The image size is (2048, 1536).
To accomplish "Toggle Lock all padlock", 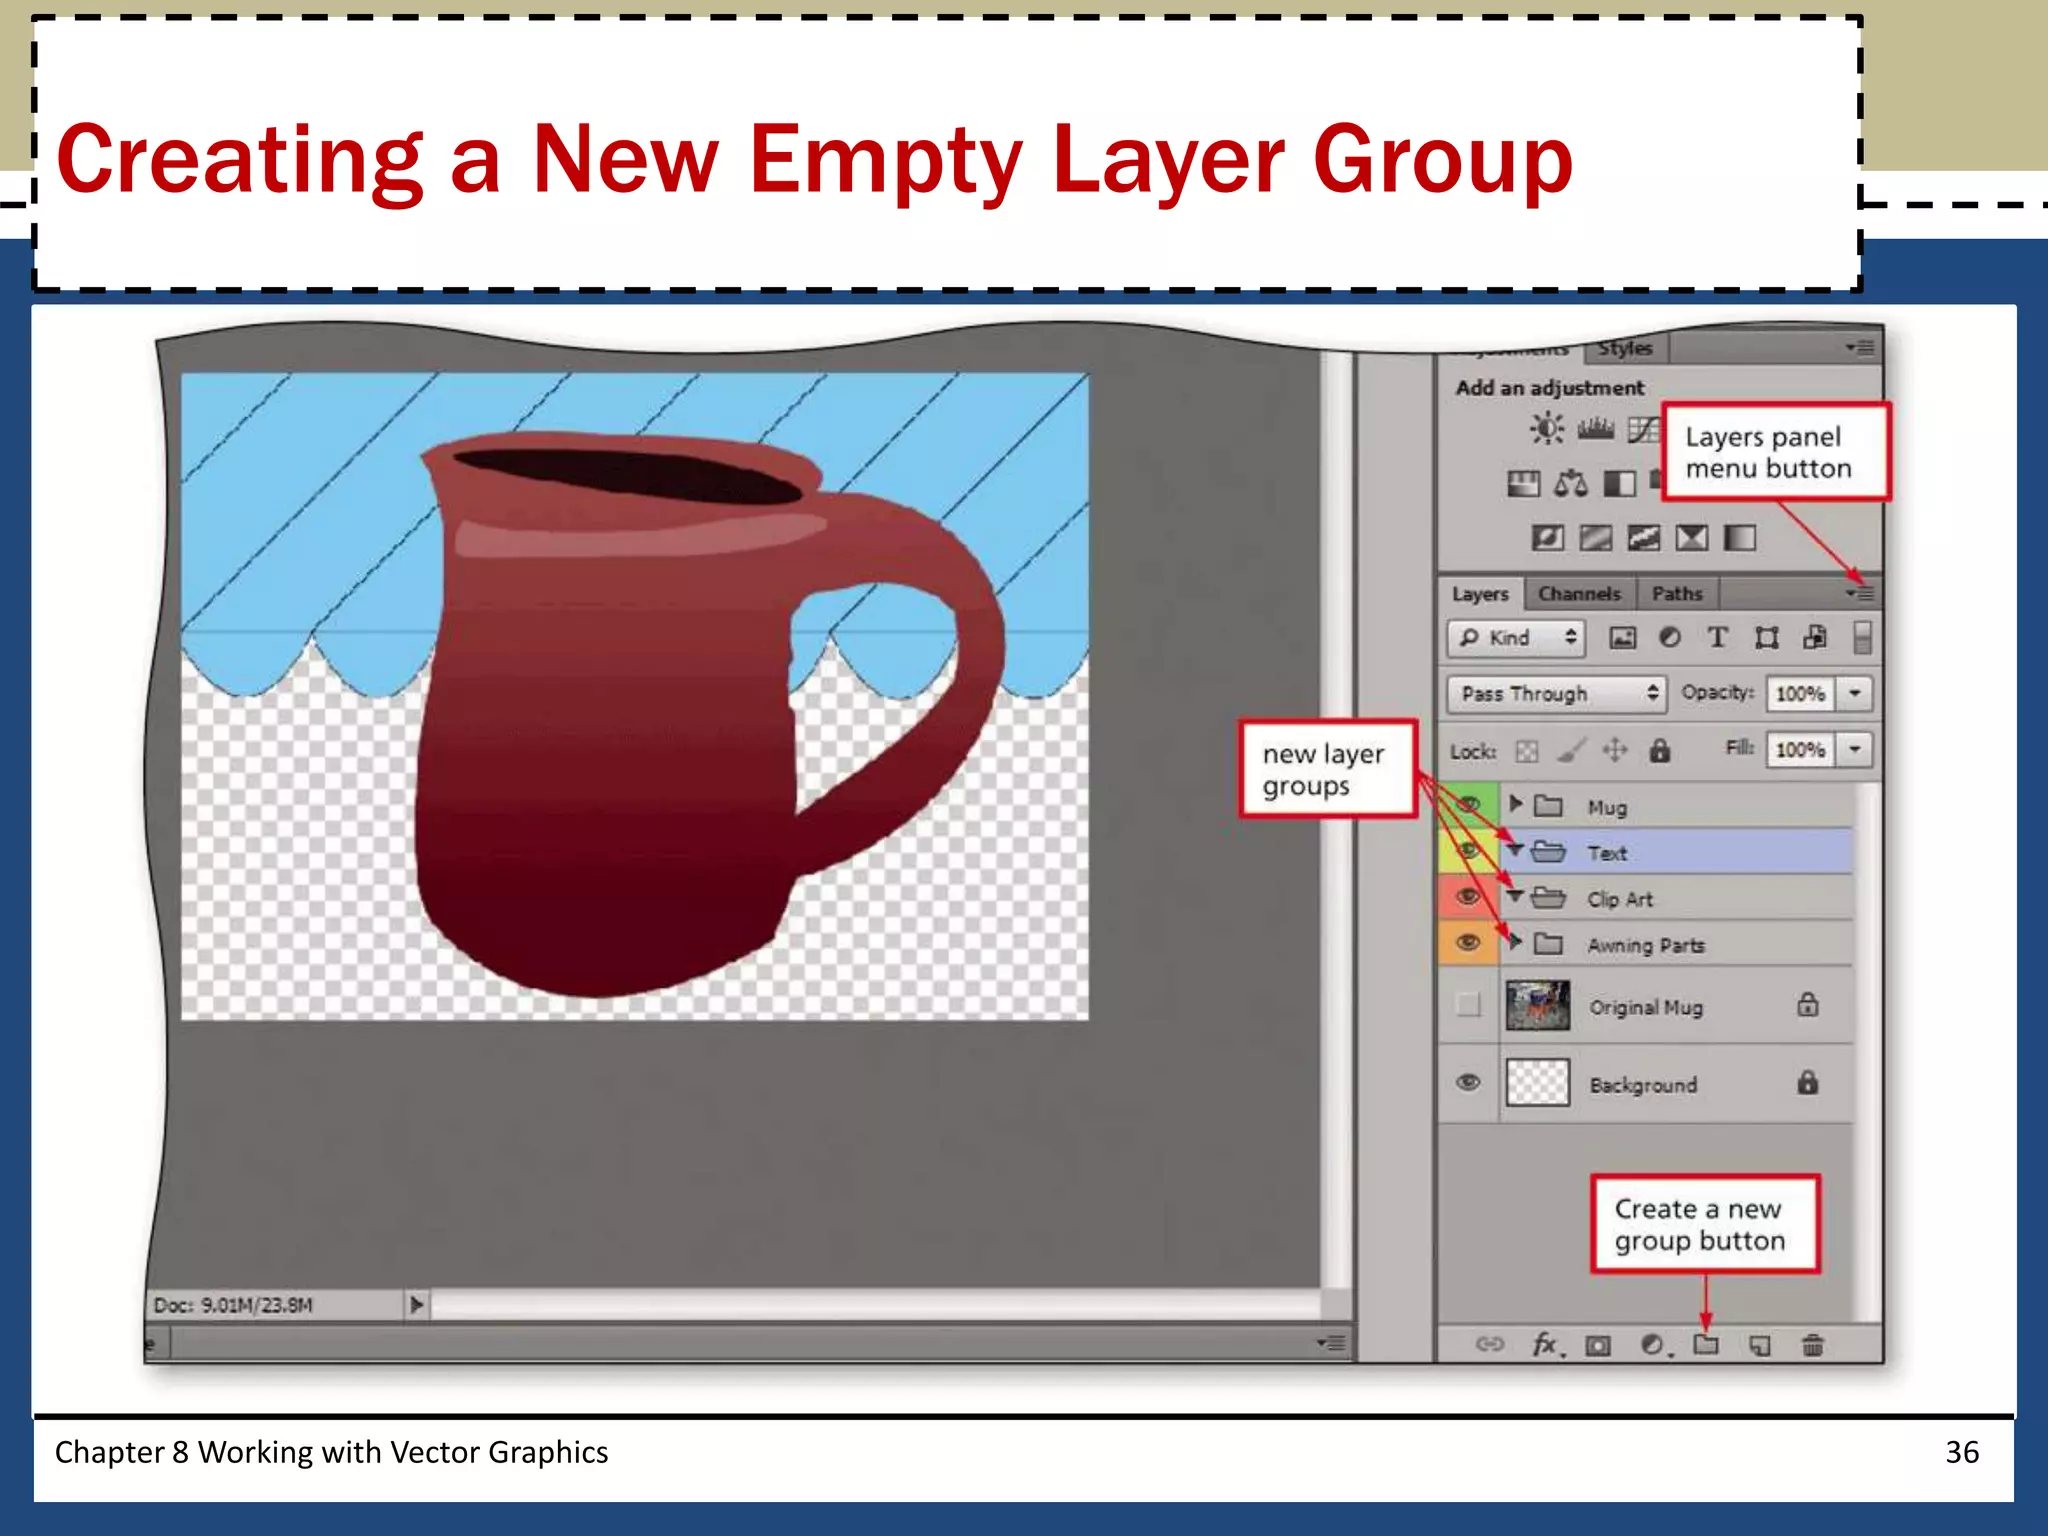I will pyautogui.click(x=1660, y=750).
